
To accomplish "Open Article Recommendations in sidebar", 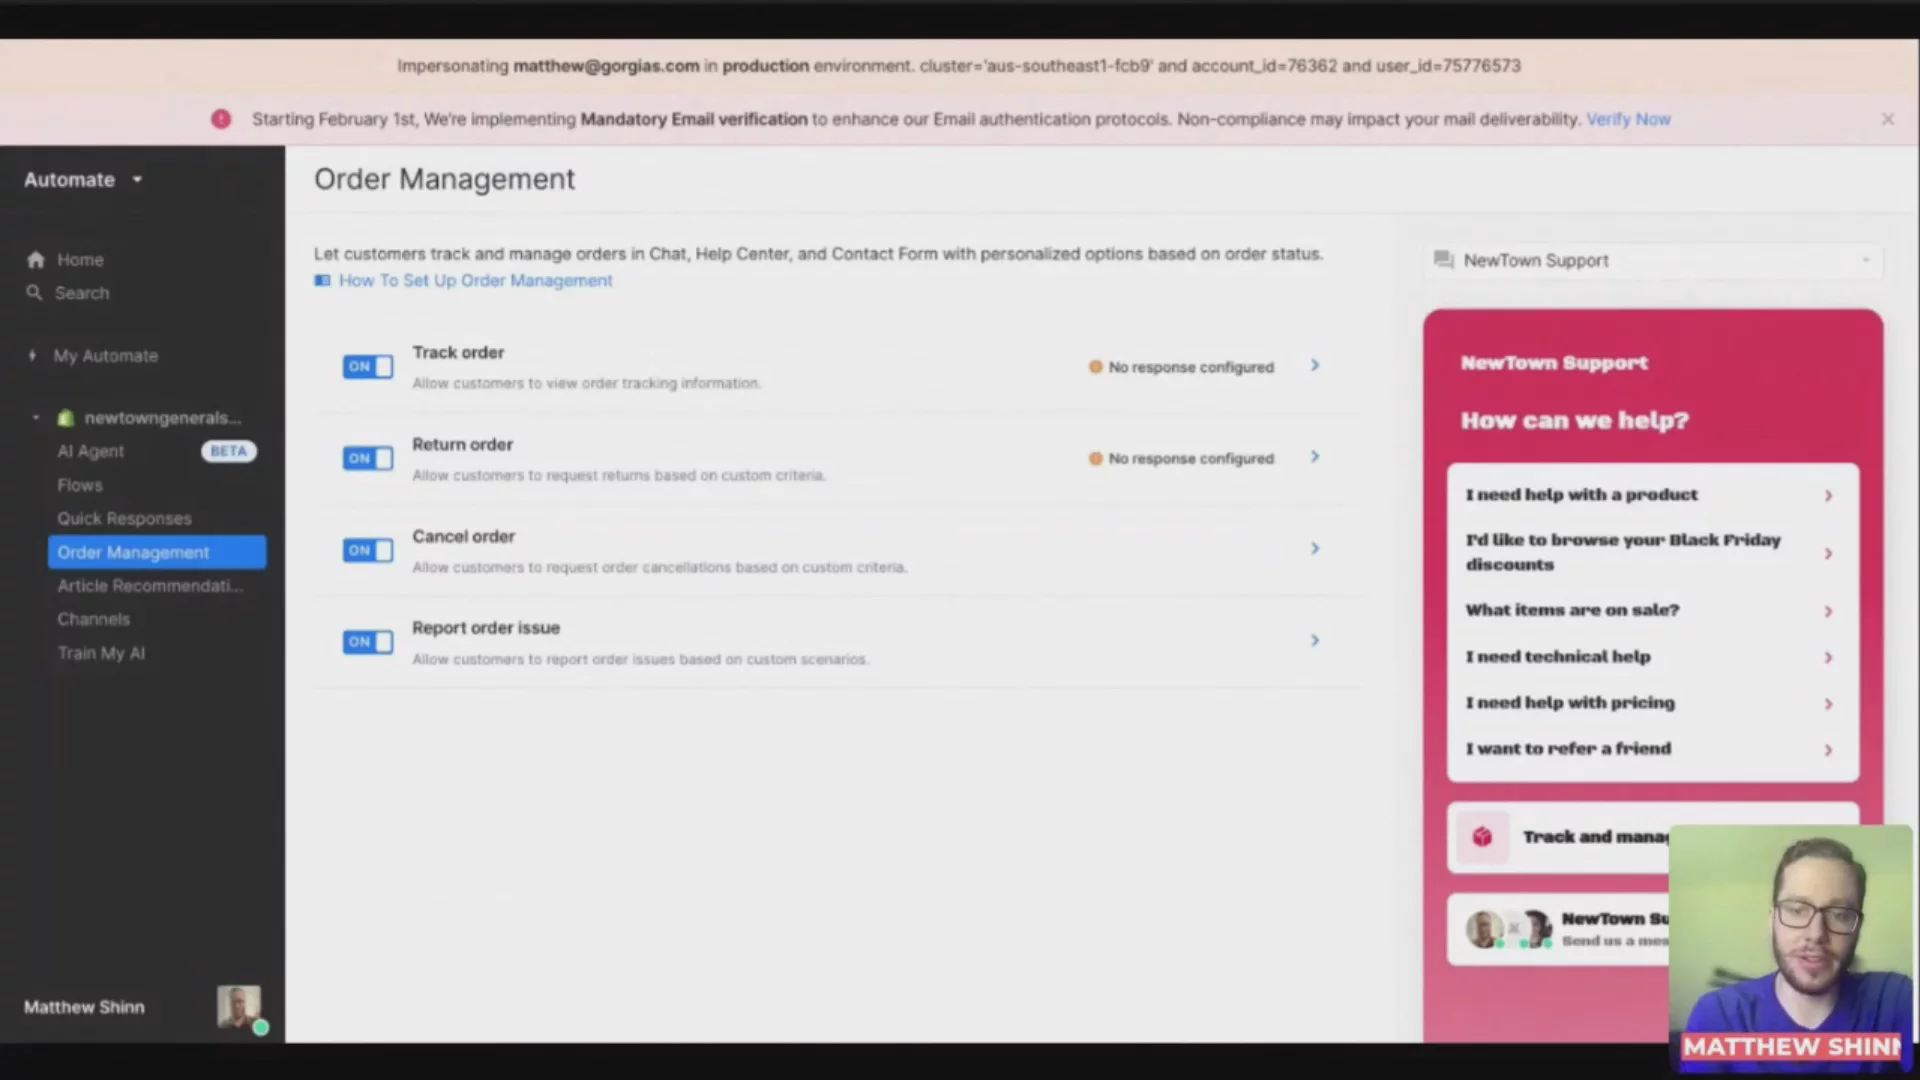I will click(150, 586).
